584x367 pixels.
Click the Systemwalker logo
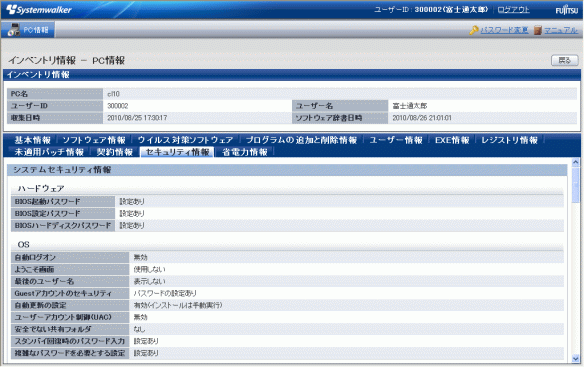click(39, 10)
